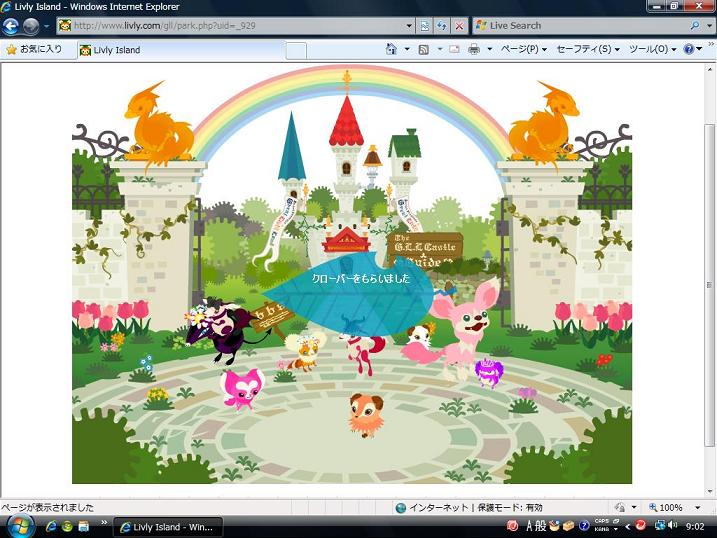
Task: Click the orange pet at circle center
Action: pyautogui.click(x=365, y=415)
